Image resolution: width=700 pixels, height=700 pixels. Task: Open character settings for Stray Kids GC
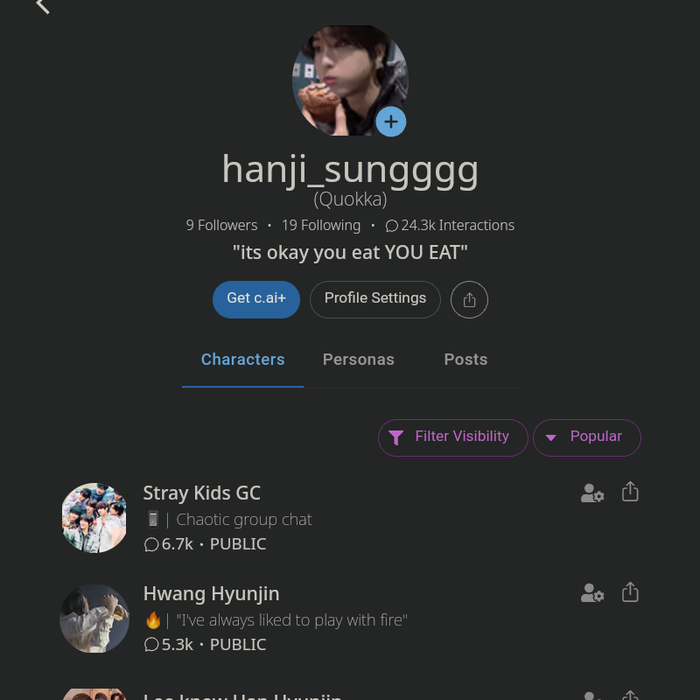coord(592,493)
